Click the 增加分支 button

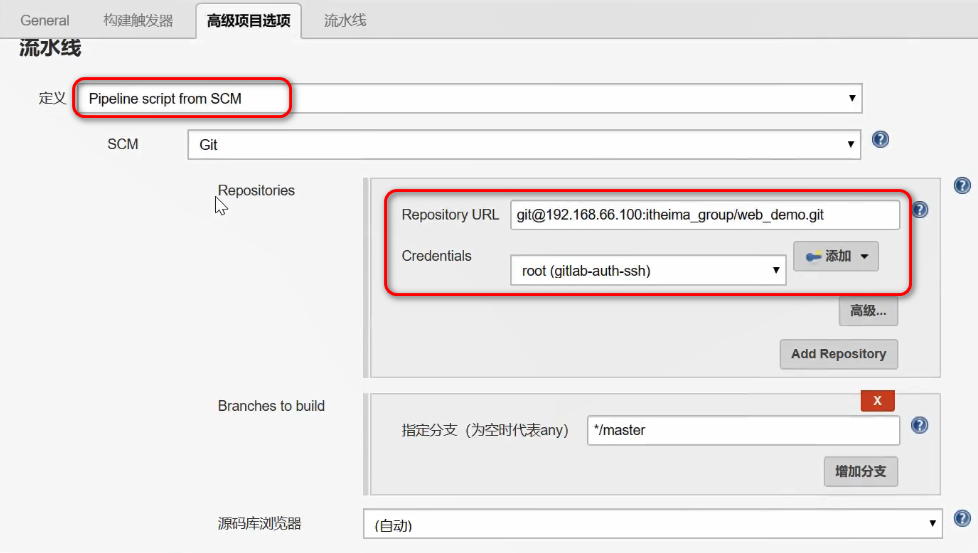[x=861, y=471]
